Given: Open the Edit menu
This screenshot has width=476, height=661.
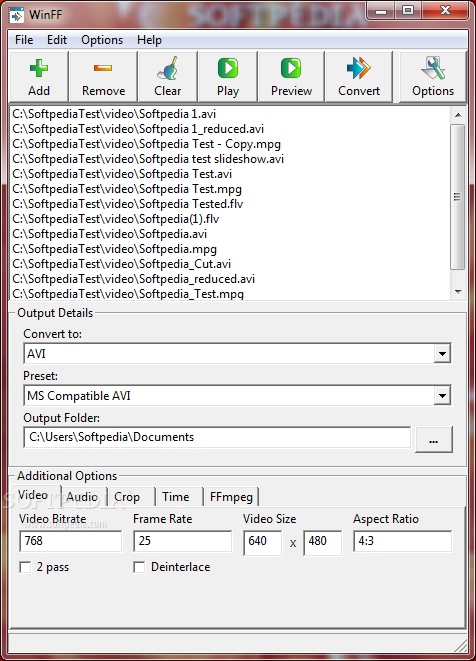Looking at the screenshot, I should [57, 40].
